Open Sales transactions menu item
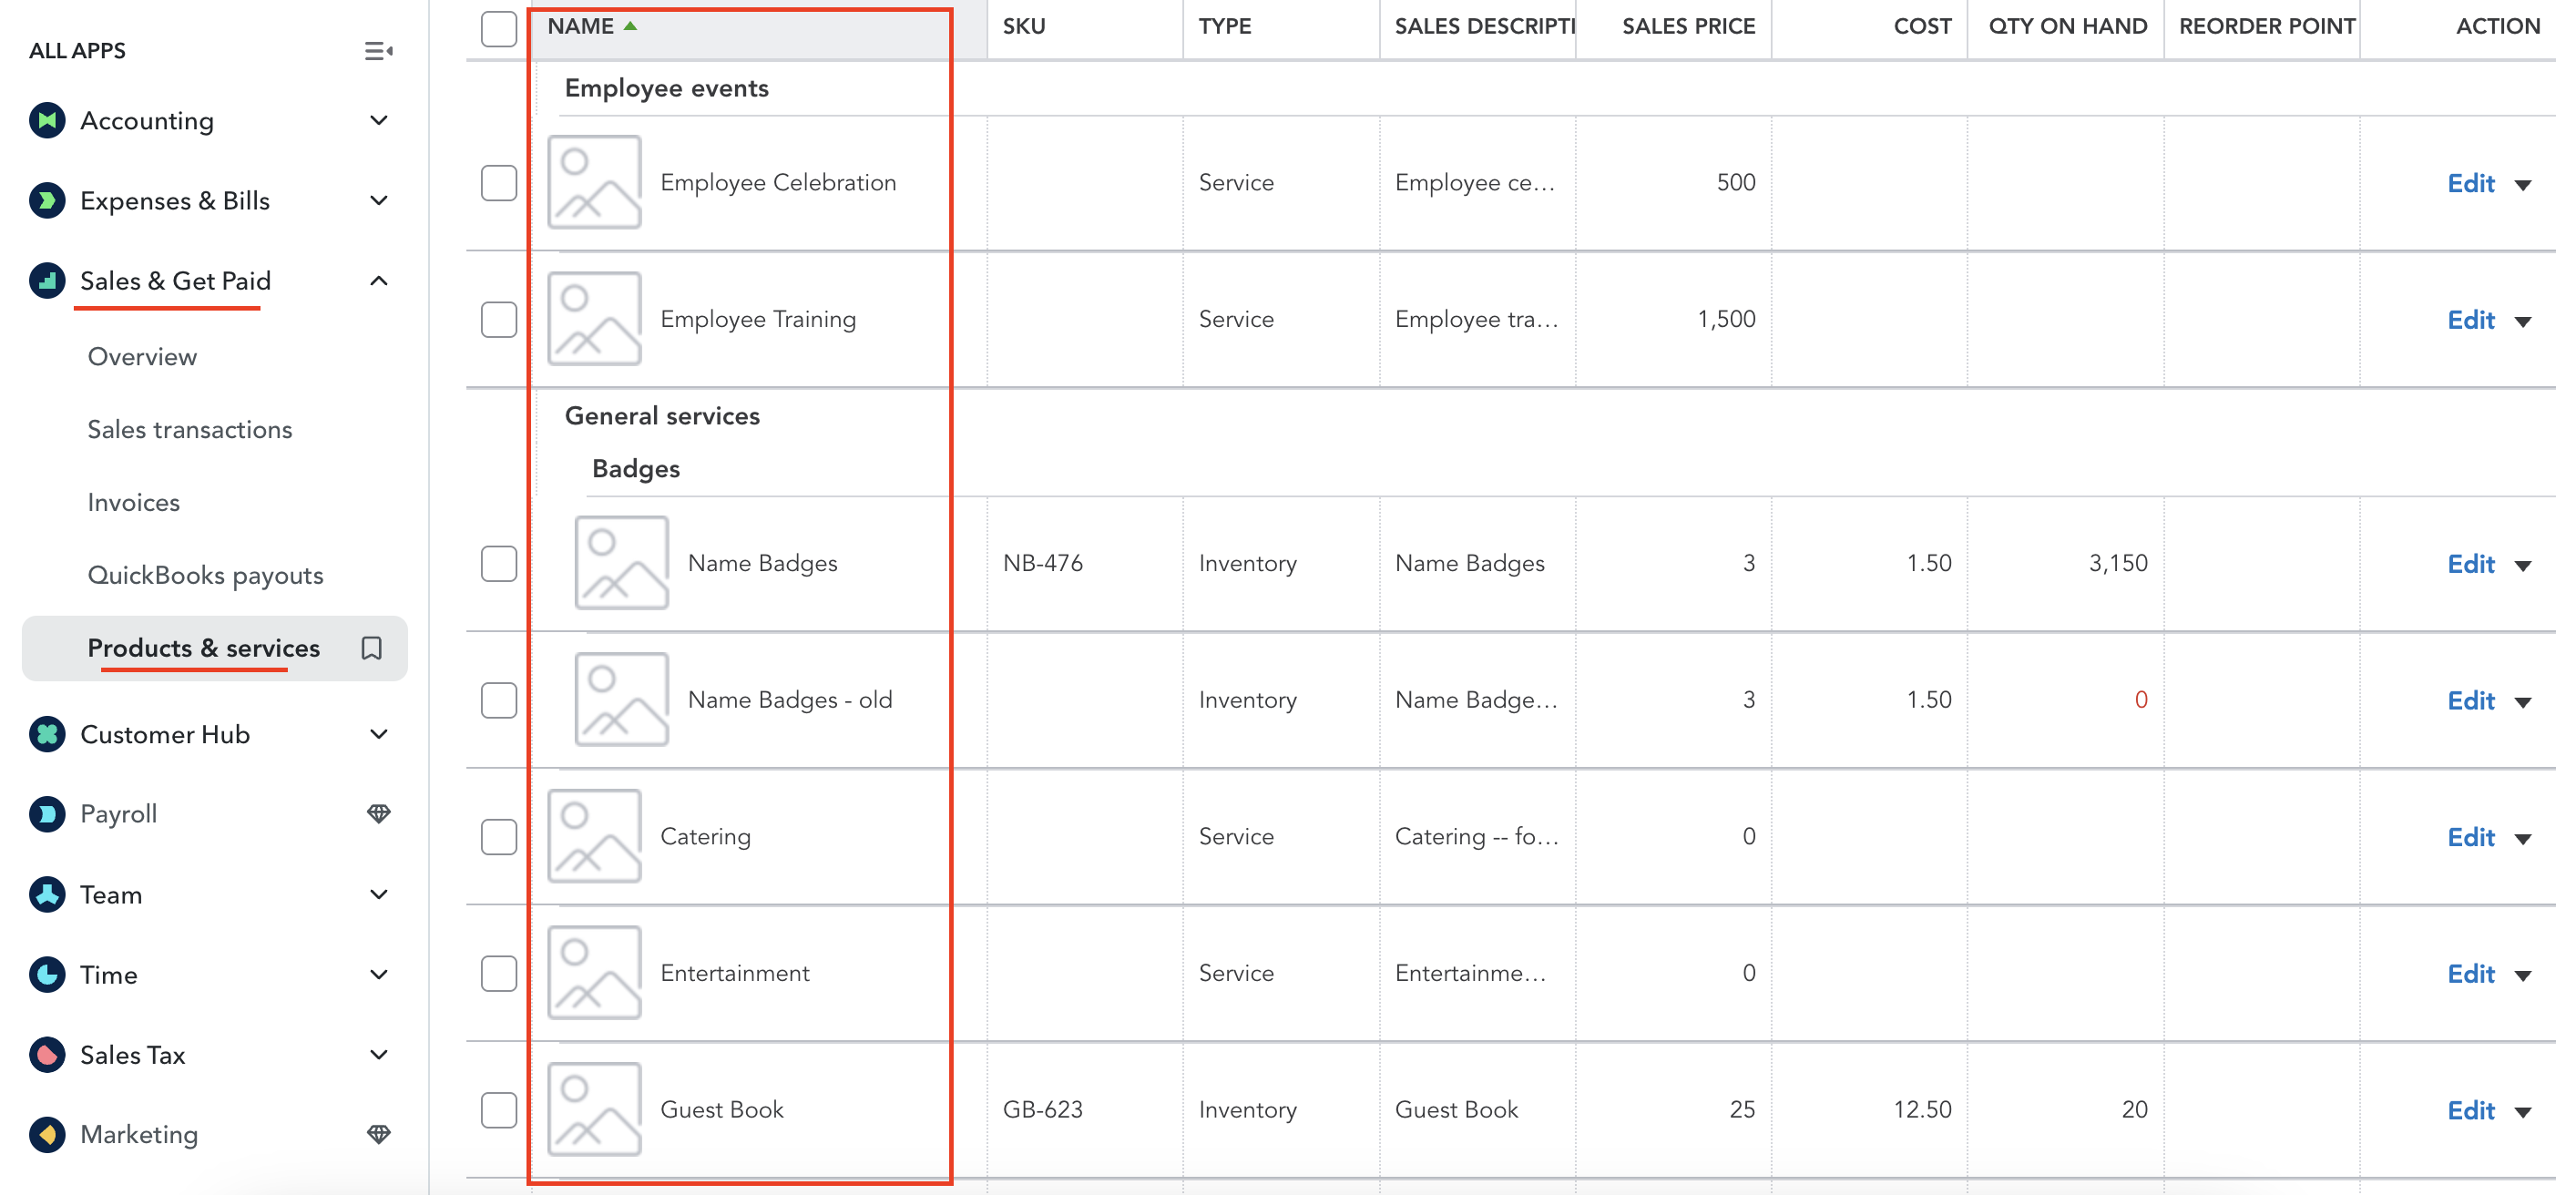Screen dimensions: 2576x1195 190,430
